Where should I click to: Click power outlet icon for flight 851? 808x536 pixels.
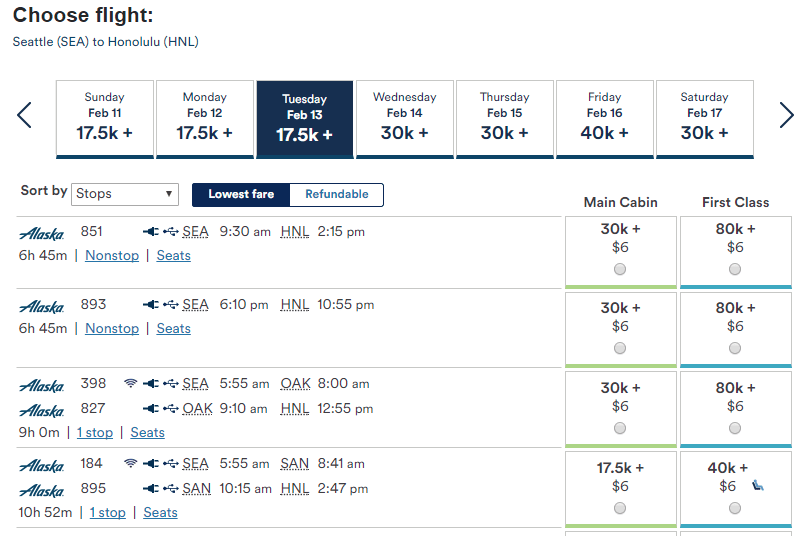(x=151, y=232)
